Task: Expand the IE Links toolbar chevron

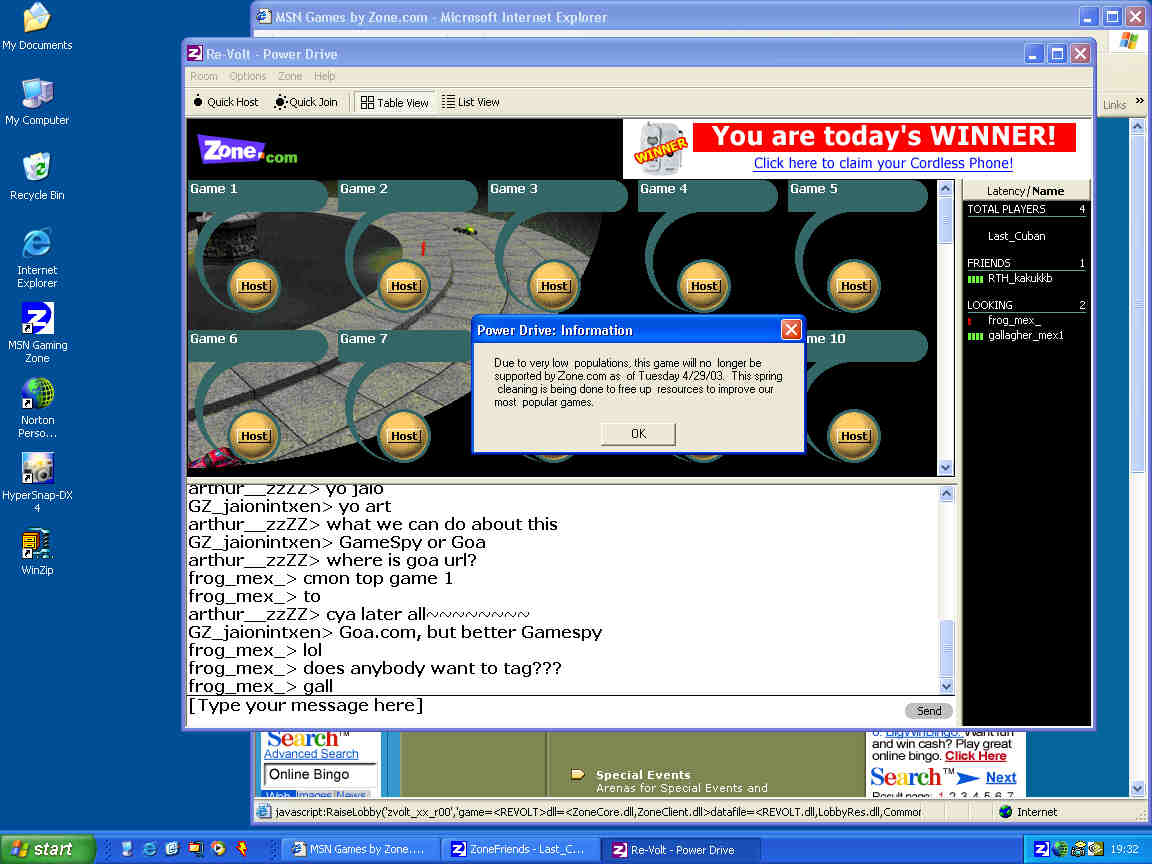Action: (1140, 101)
